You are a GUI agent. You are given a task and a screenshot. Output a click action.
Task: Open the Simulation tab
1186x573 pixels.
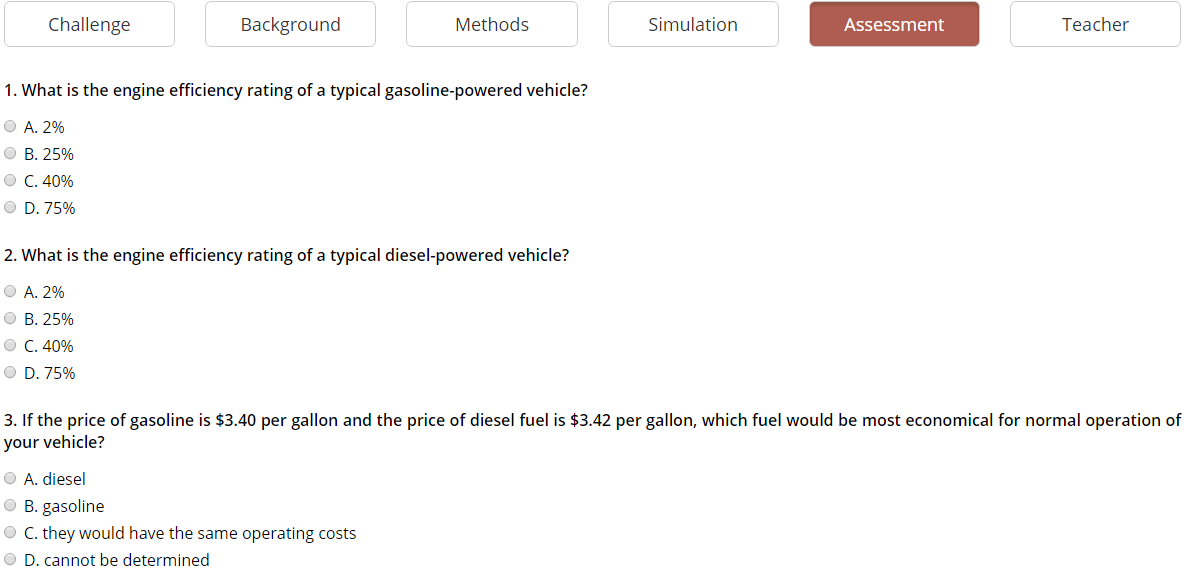(693, 24)
